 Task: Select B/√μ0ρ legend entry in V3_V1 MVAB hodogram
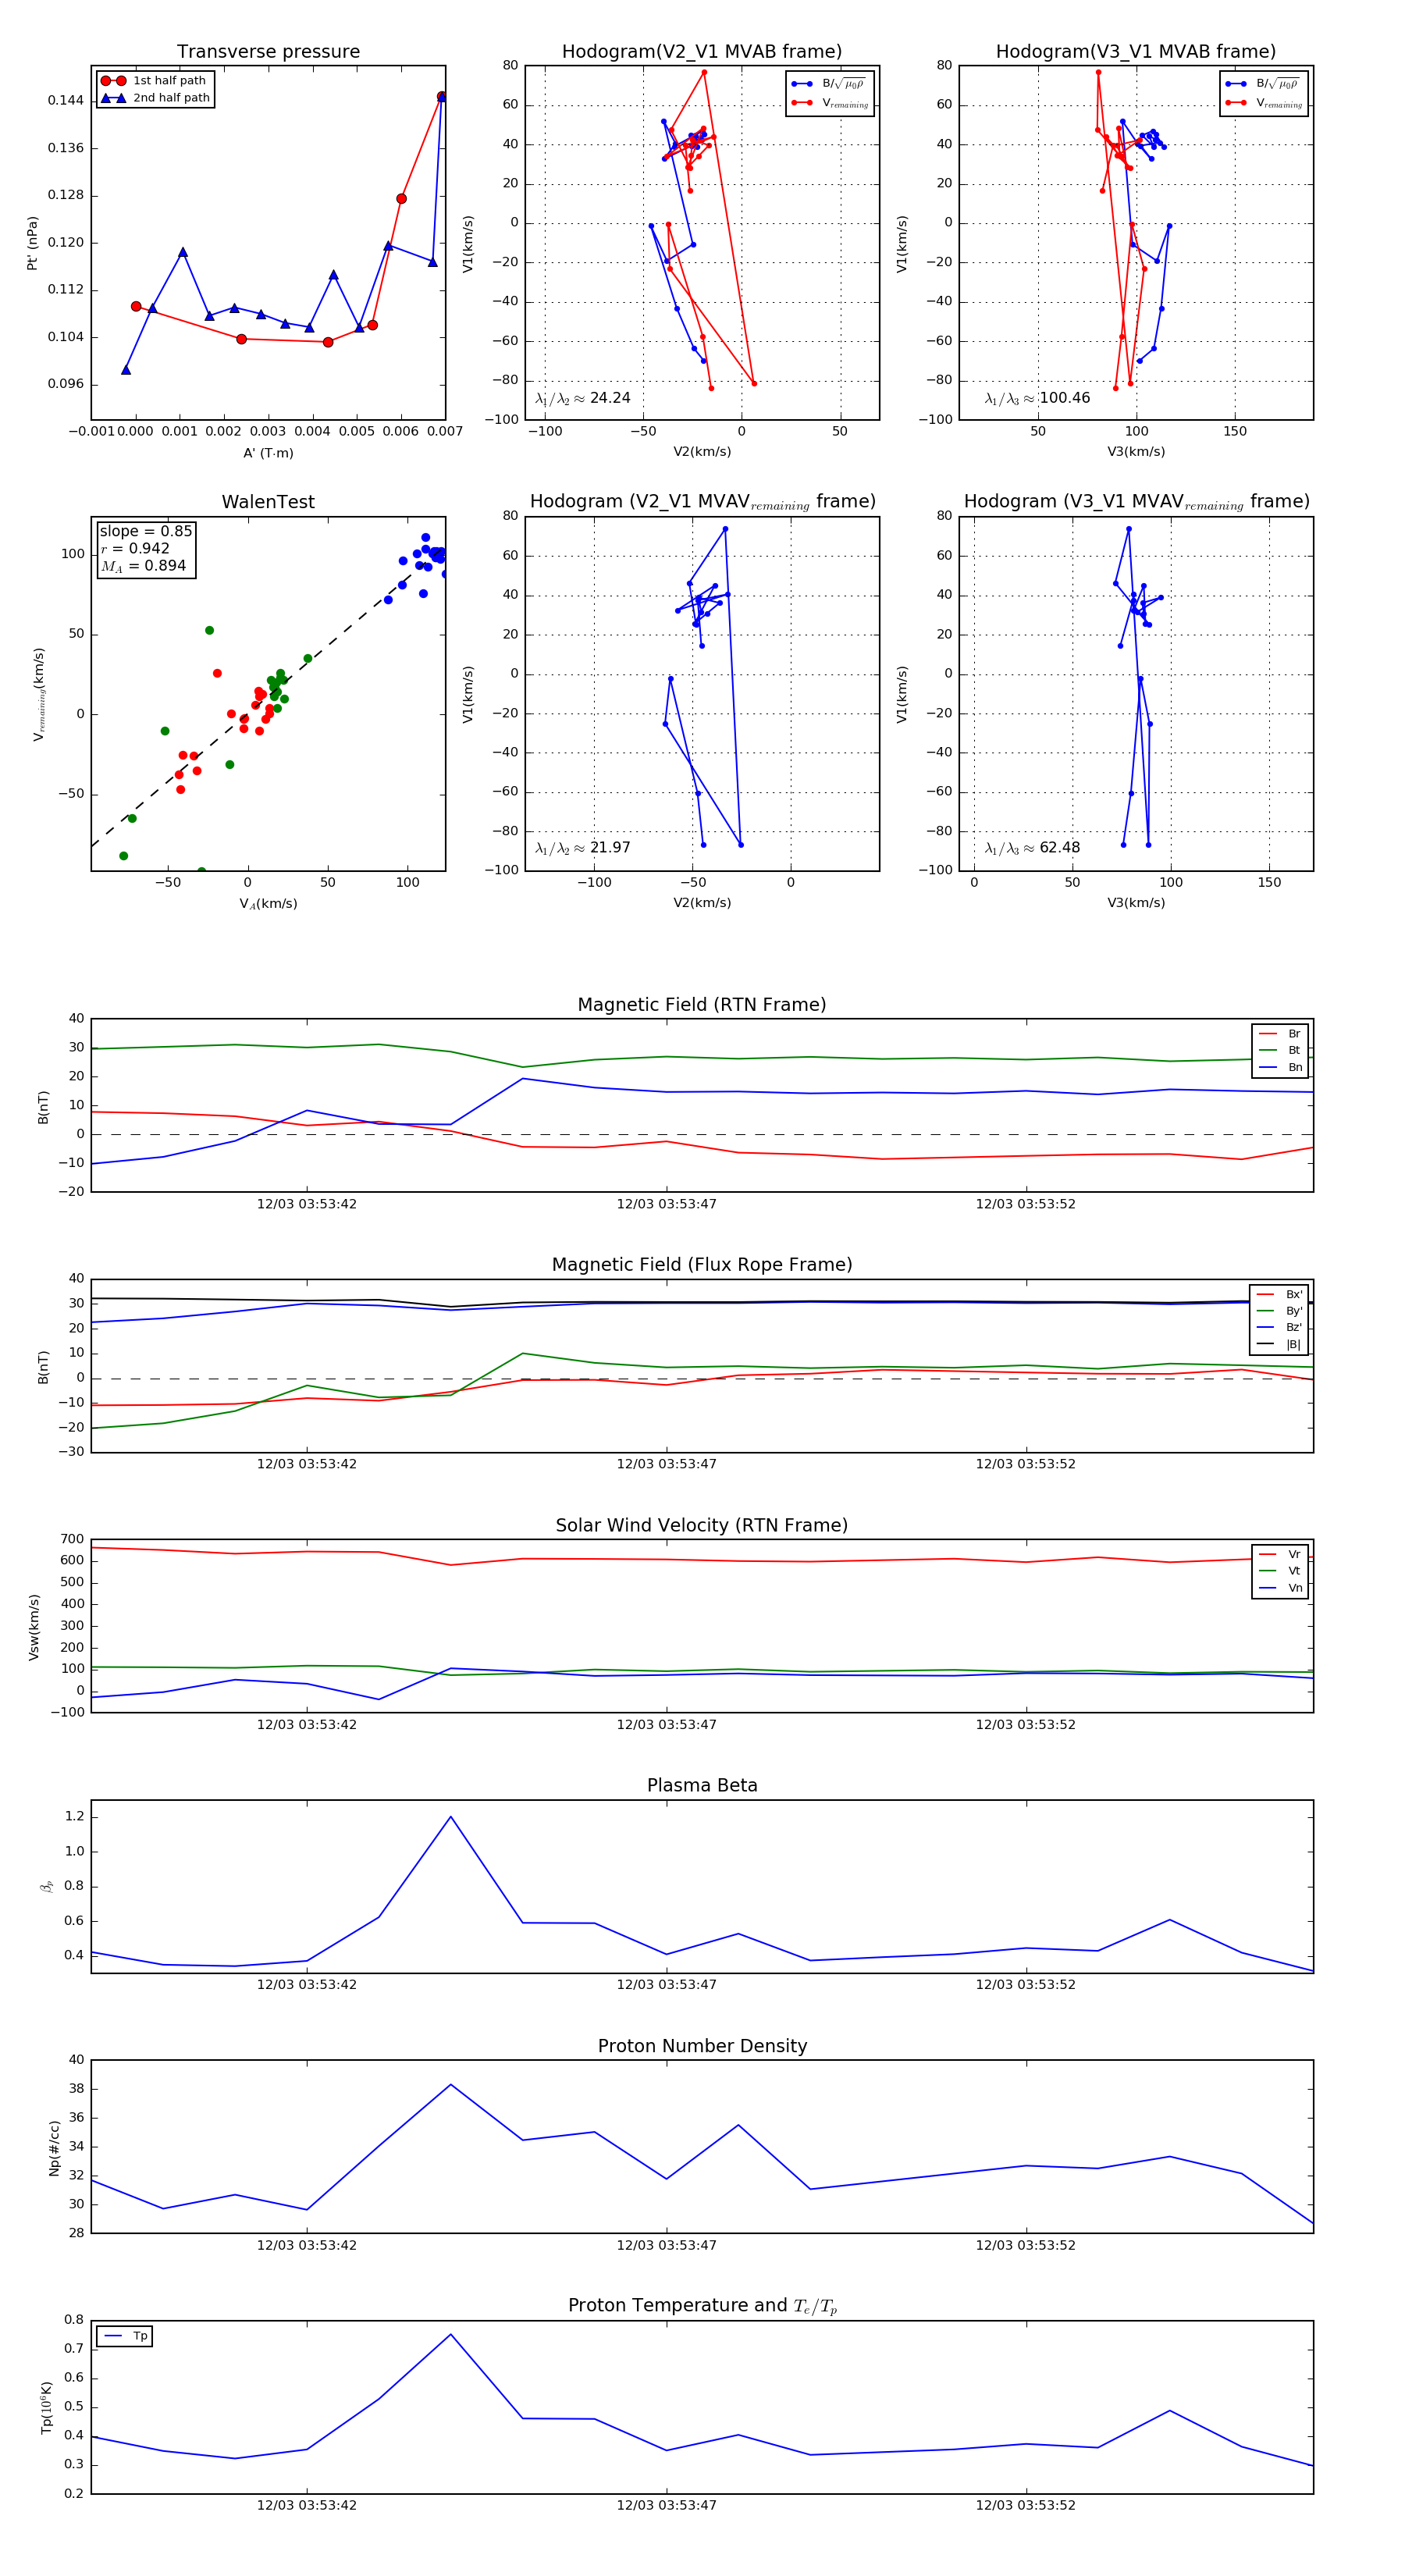coord(1263,84)
